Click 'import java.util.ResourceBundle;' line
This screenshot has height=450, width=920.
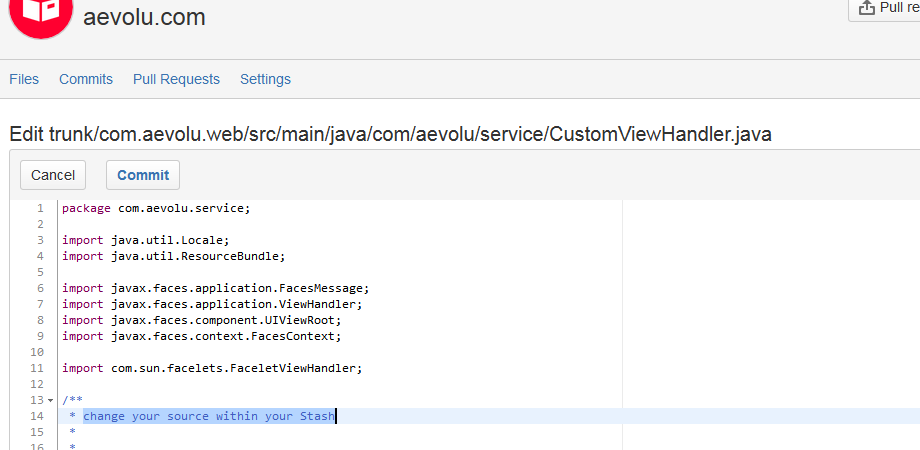[173, 256]
